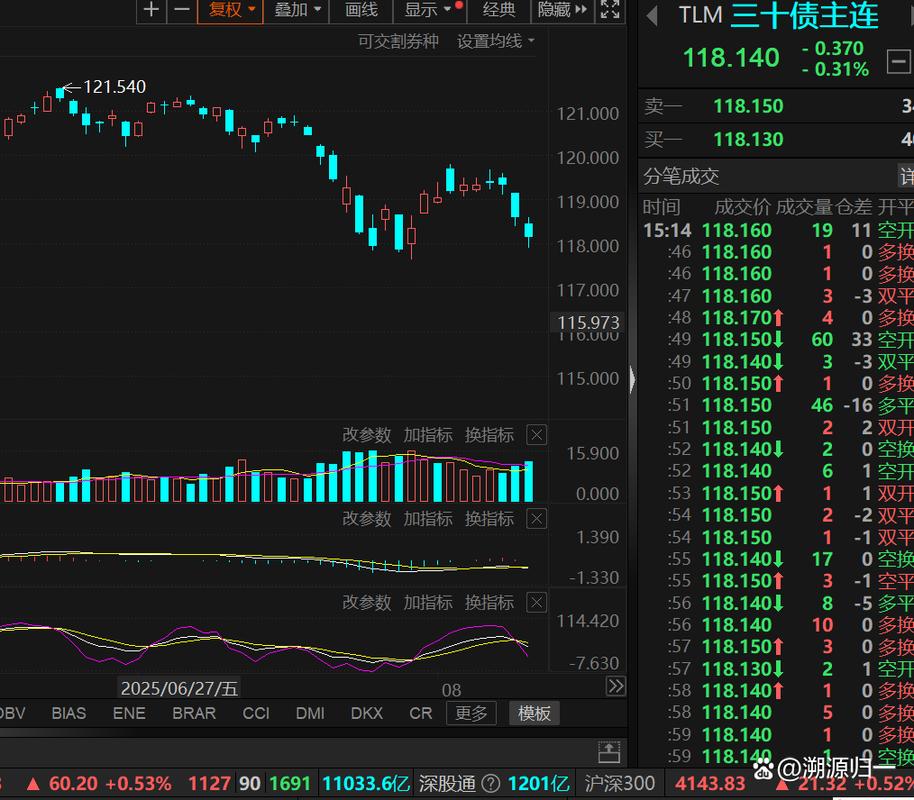
Task: Close the volume indicator panel
Action: [537, 435]
